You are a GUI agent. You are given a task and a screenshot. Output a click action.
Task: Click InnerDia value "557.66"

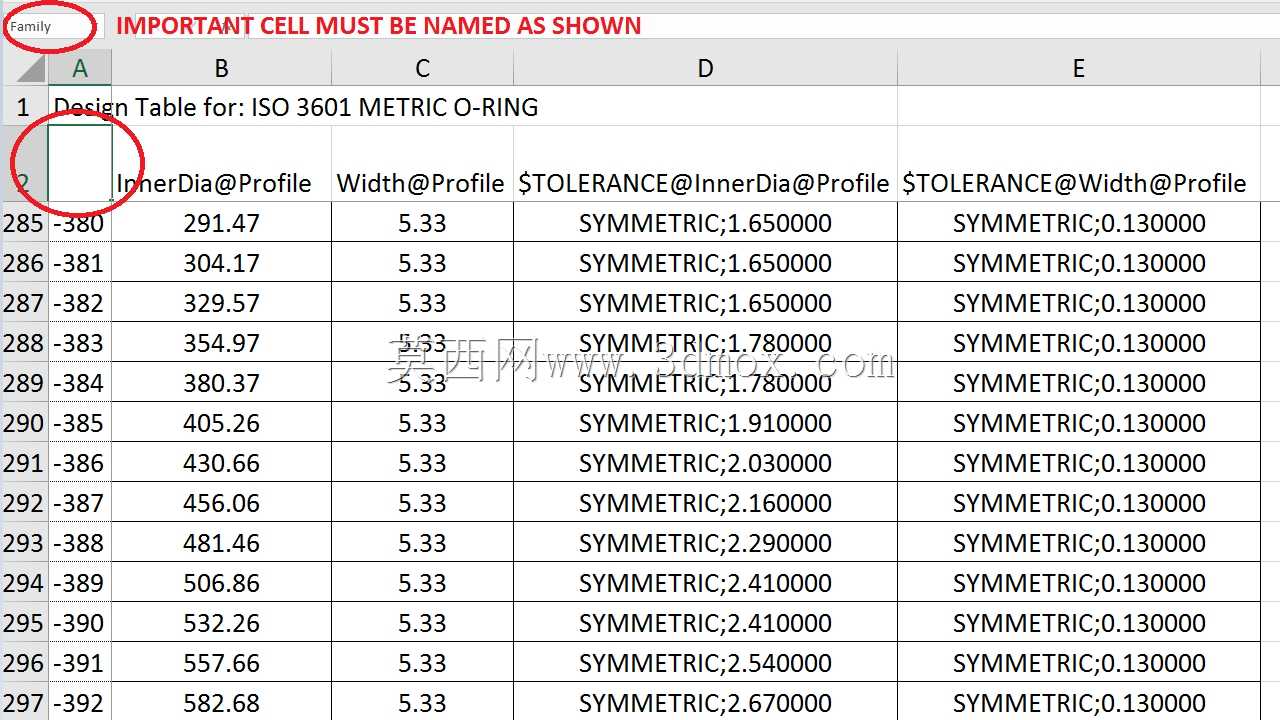pos(221,662)
